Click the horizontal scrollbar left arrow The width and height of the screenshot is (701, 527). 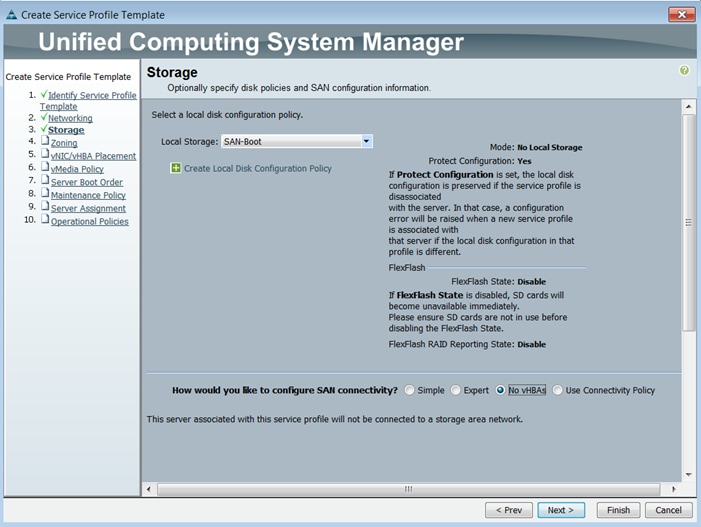(x=149, y=489)
